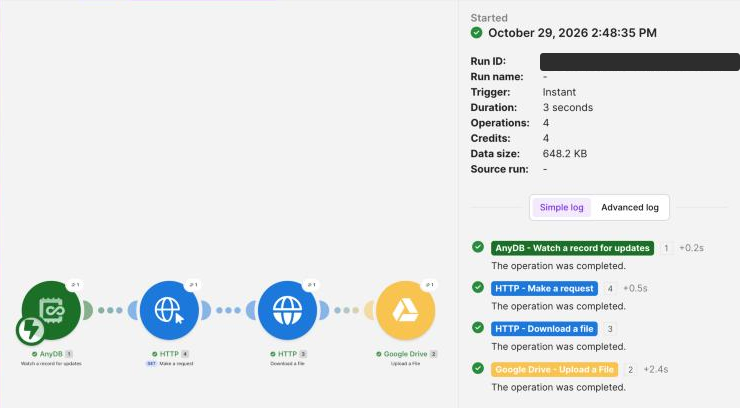Screen dimensions: 740x408
Task: Open the HTTP Make a request module
Action: [x=169, y=310]
